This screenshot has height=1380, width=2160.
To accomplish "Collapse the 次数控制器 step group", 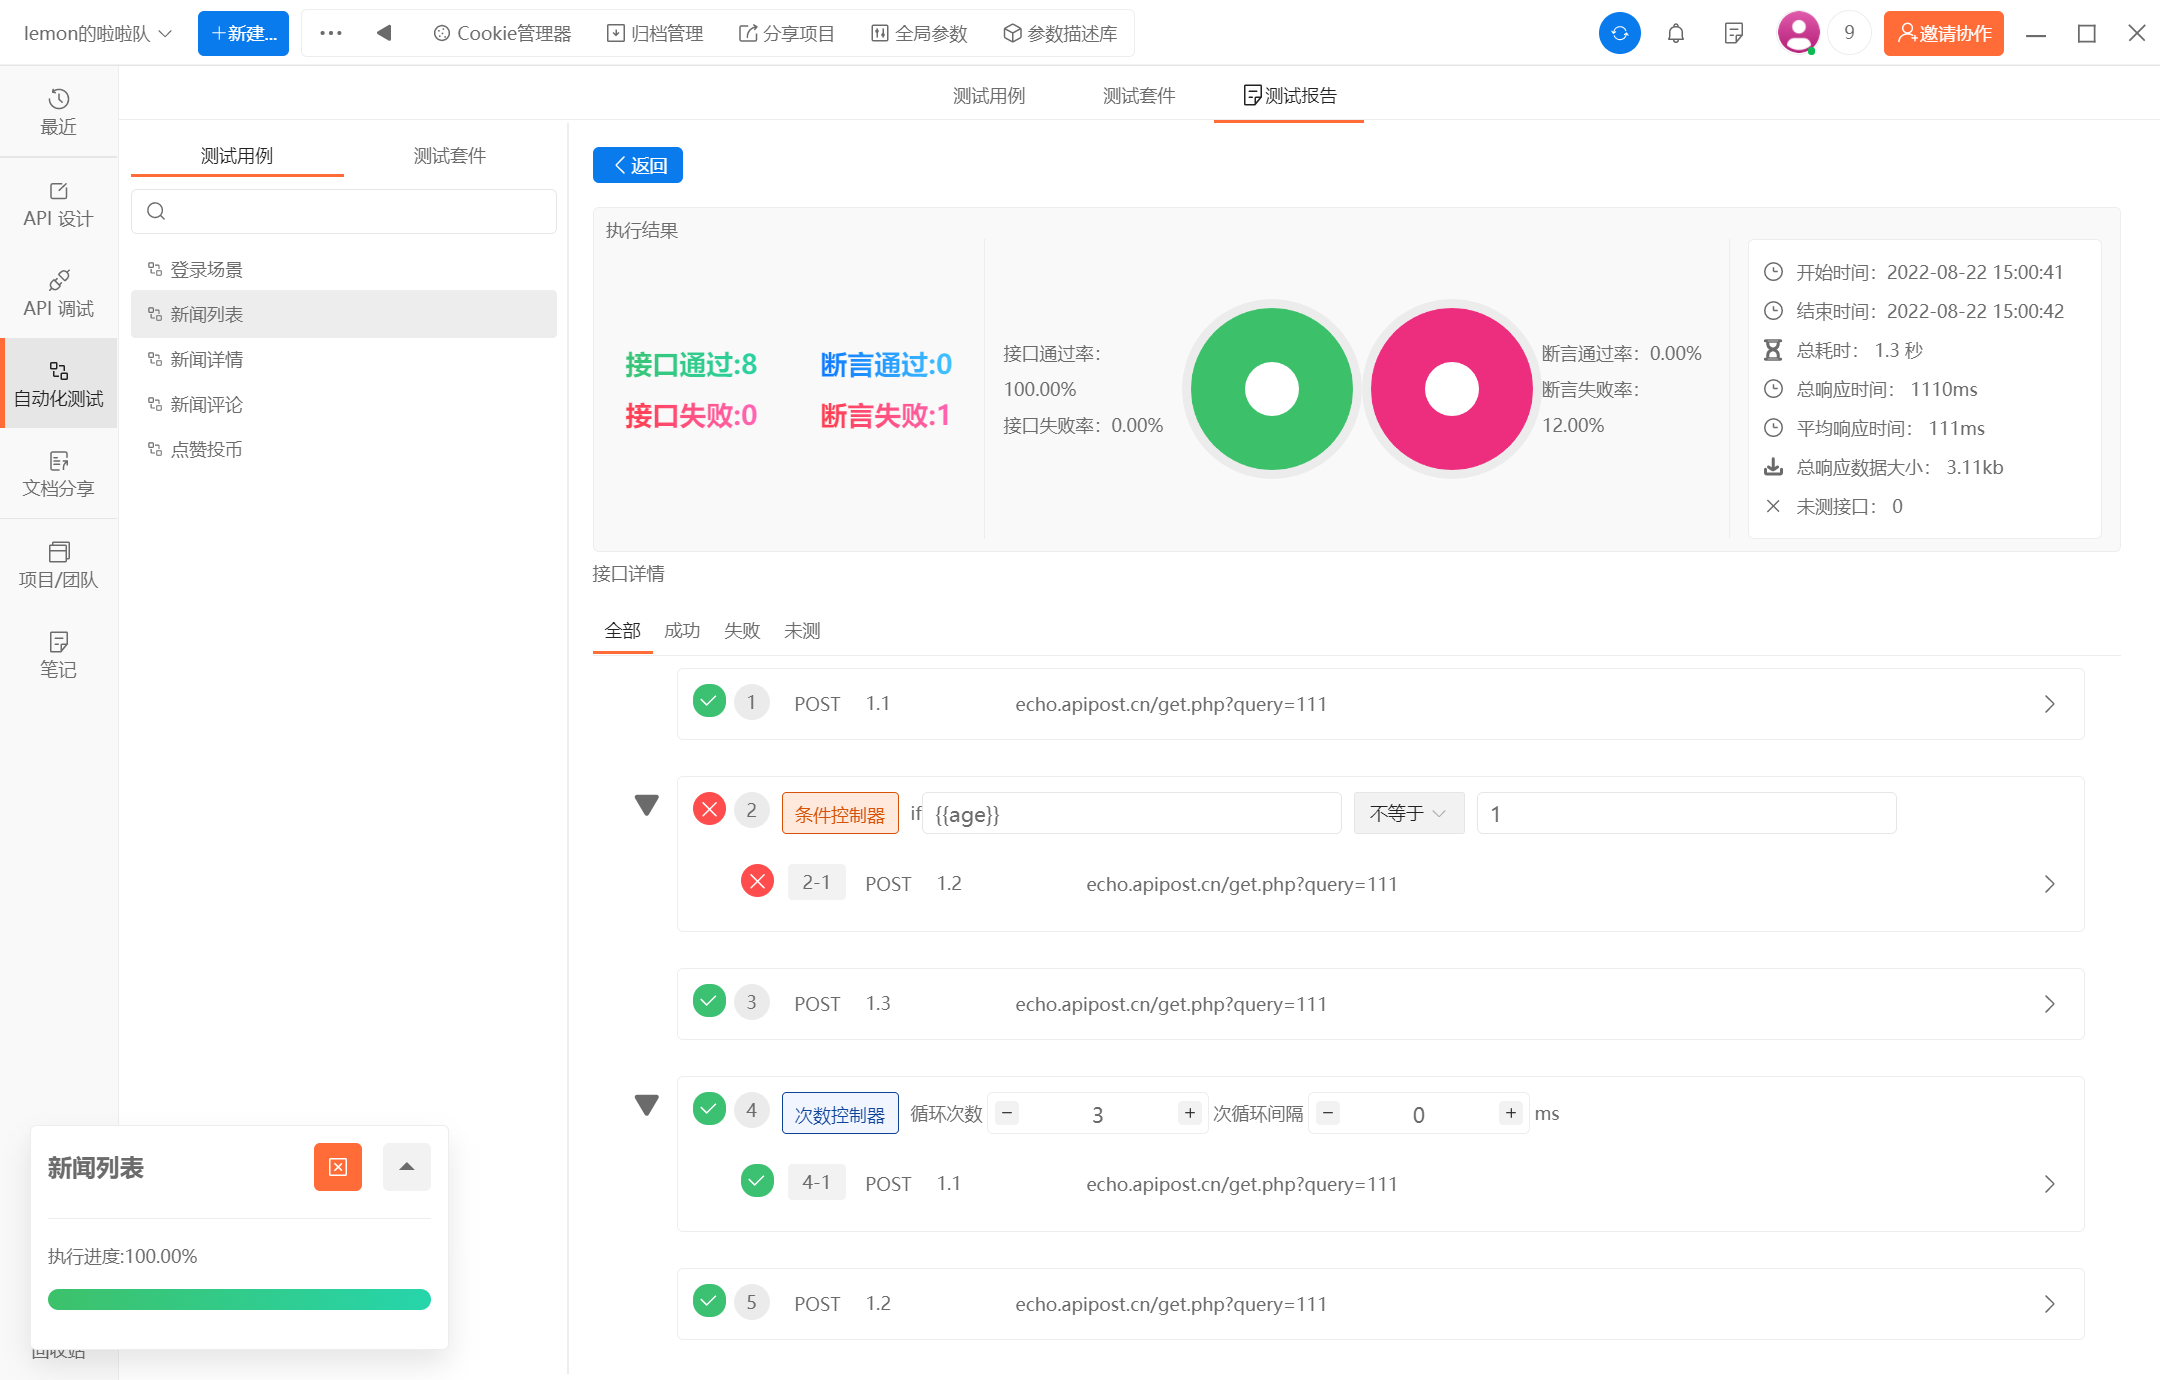I will coord(647,1105).
